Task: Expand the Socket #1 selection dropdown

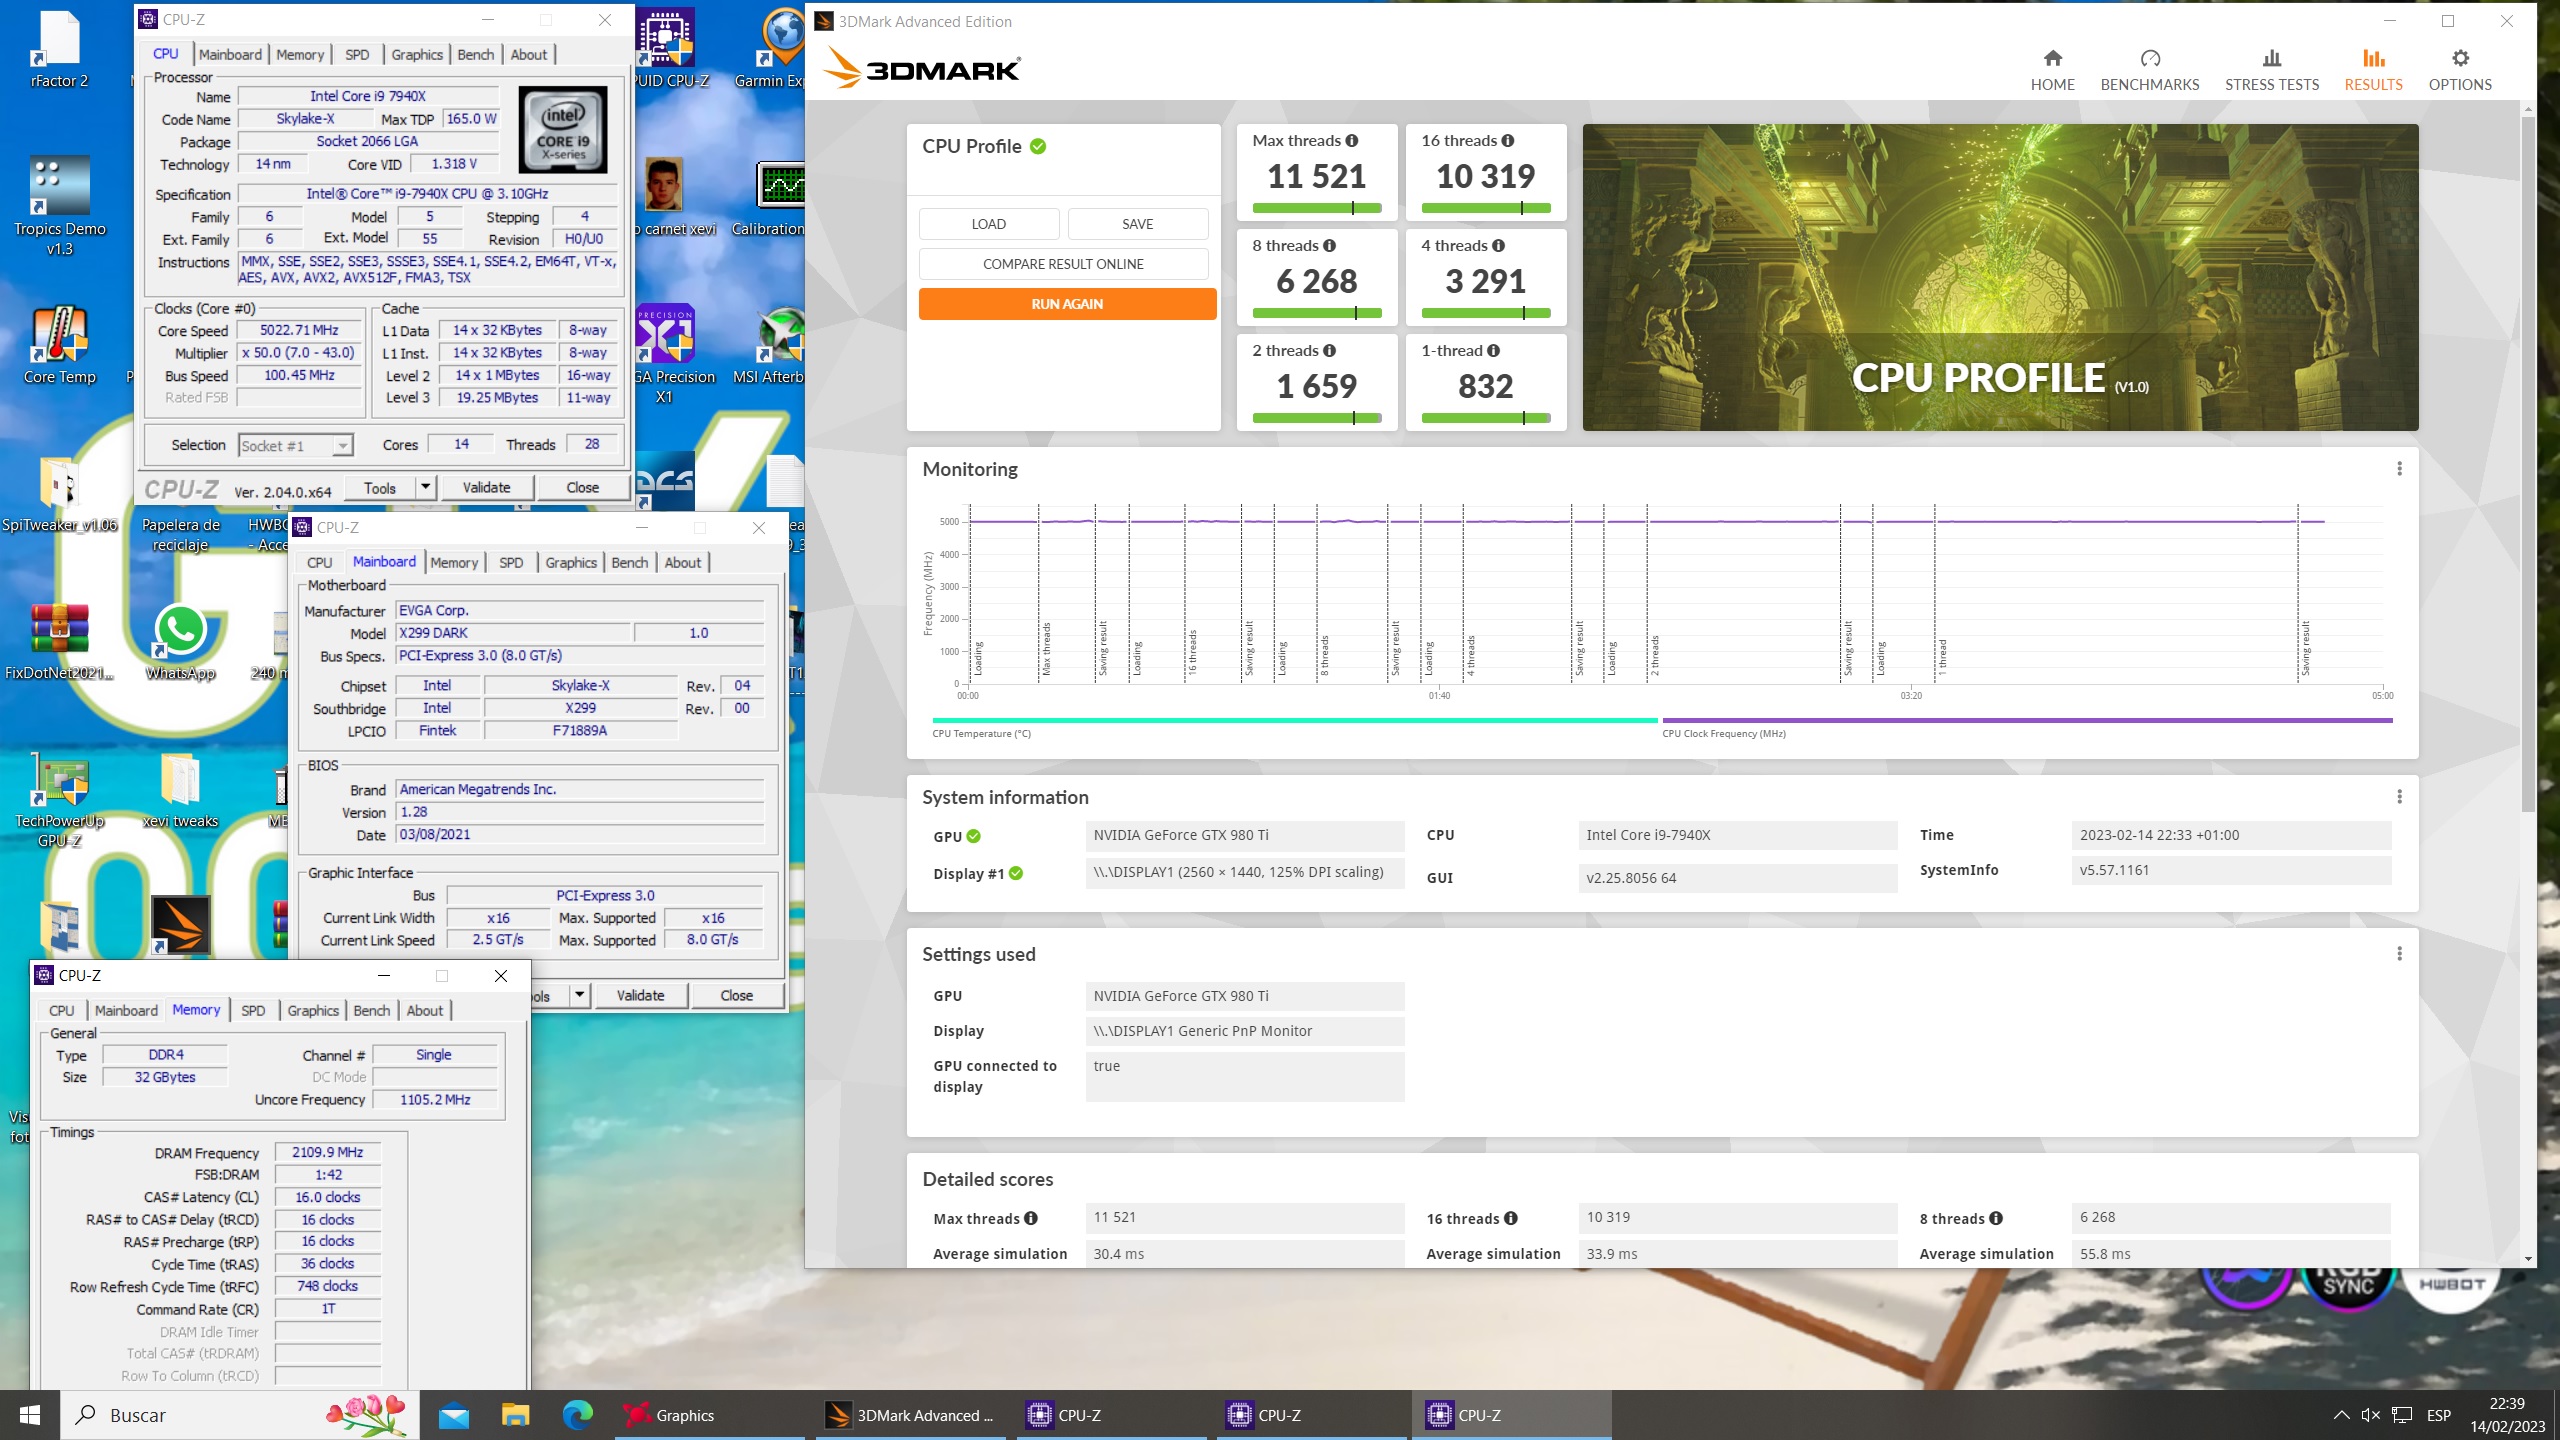Action: click(x=342, y=446)
